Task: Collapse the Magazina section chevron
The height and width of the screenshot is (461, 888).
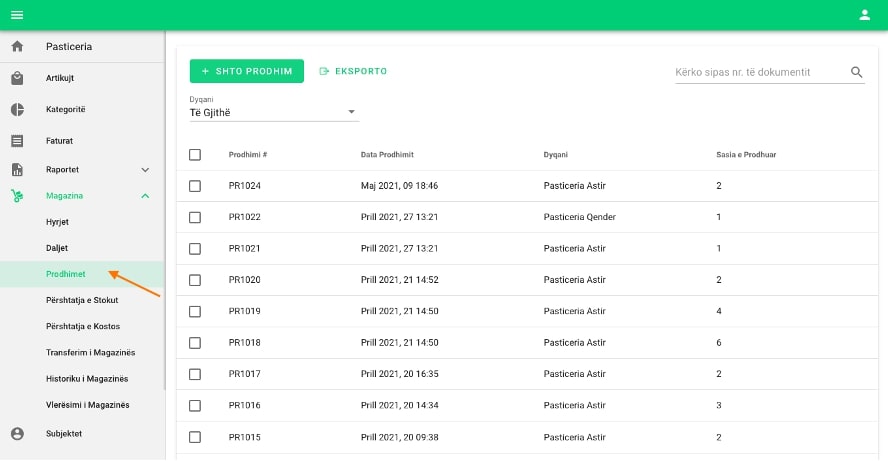Action: (x=145, y=196)
